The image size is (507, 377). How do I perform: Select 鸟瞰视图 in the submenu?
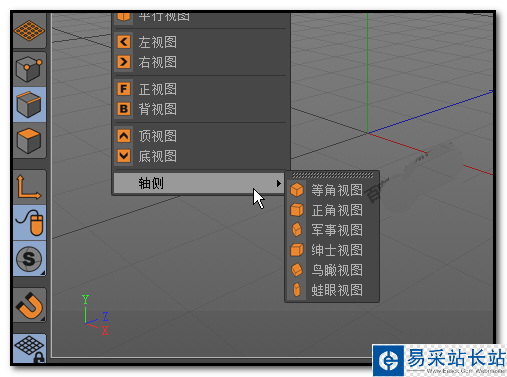click(x=332, y=270)
